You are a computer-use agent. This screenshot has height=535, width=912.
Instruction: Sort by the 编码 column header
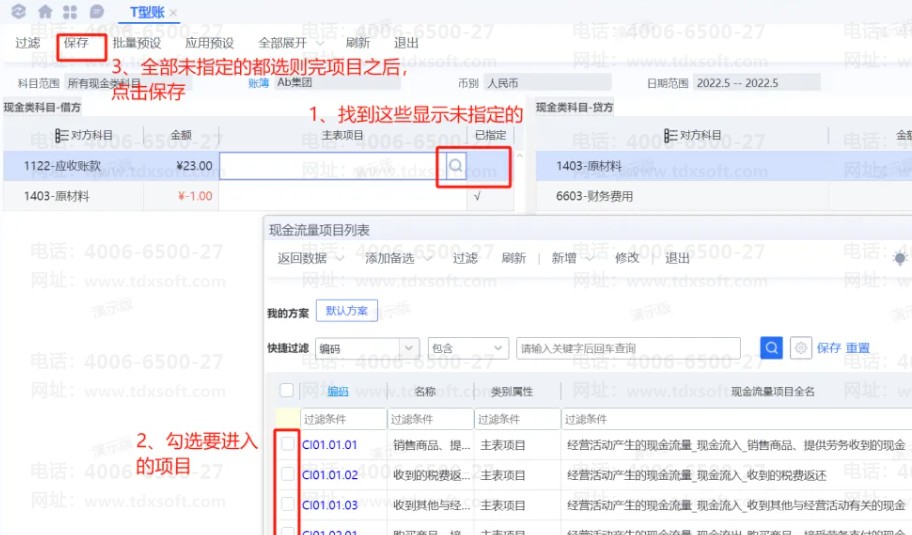[337, 391]
